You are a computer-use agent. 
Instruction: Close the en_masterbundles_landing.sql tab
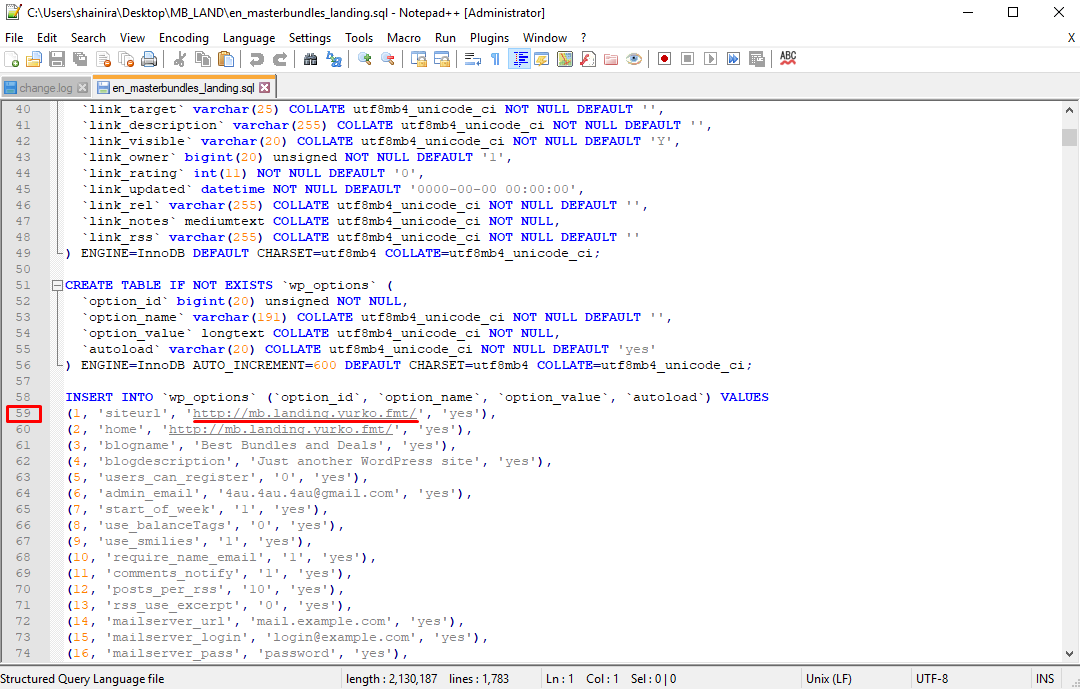(x=265, y=88)
